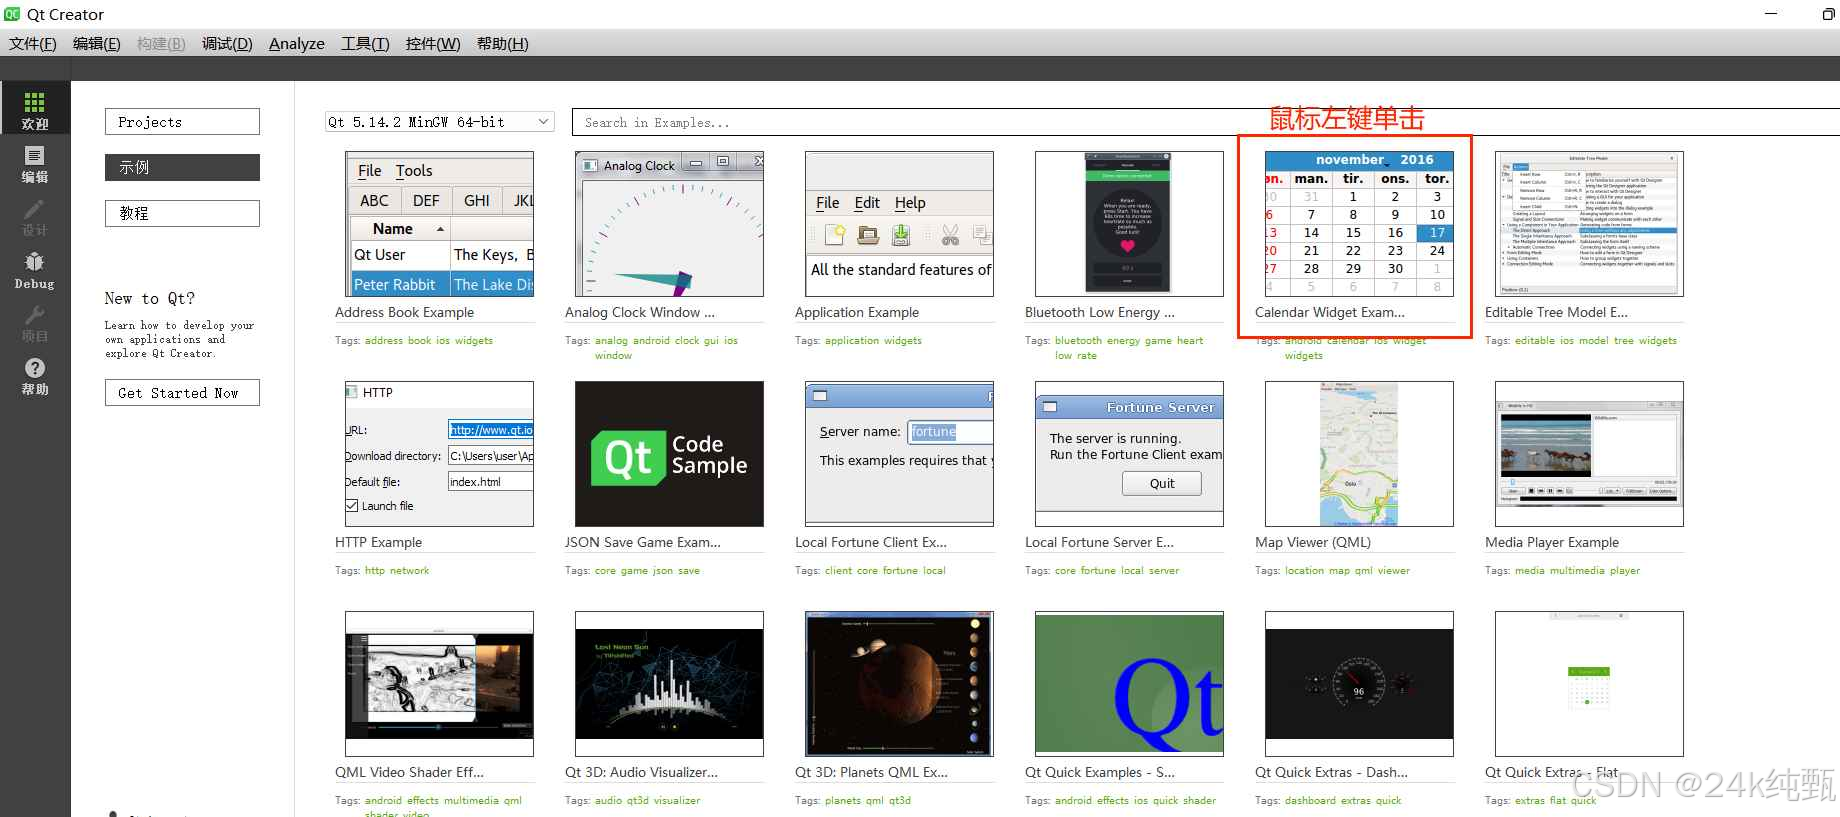The image size is (1840, 817).
Task: Open the Calendar Widget Example thumbnail
Action: [1359, 224]
